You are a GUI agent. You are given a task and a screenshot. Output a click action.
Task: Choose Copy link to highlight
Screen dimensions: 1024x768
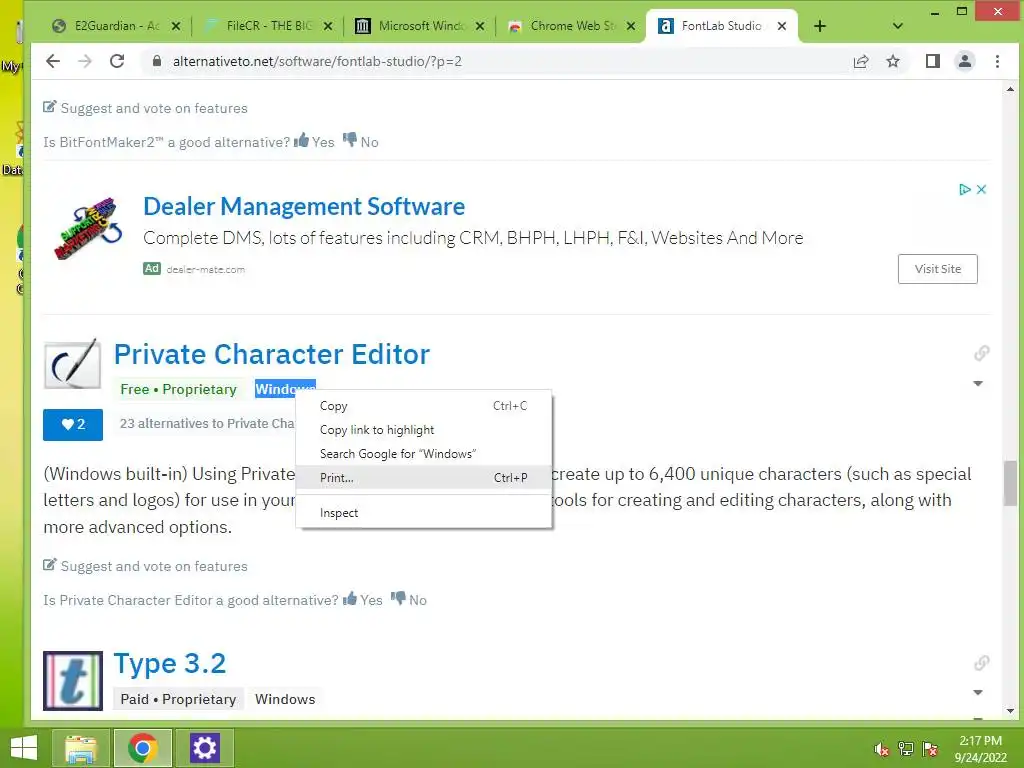(423, 430)
